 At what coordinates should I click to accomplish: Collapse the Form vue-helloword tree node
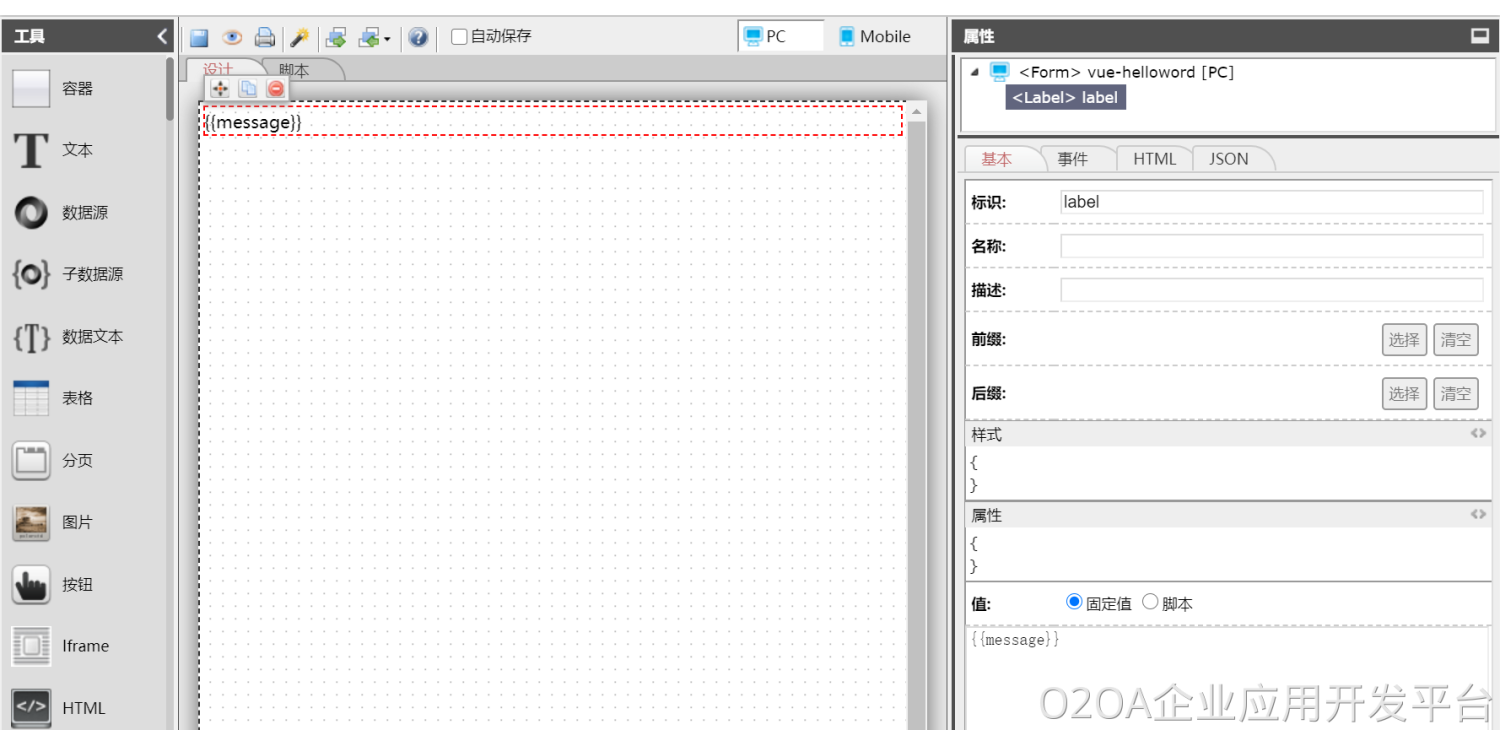(975, 72)
